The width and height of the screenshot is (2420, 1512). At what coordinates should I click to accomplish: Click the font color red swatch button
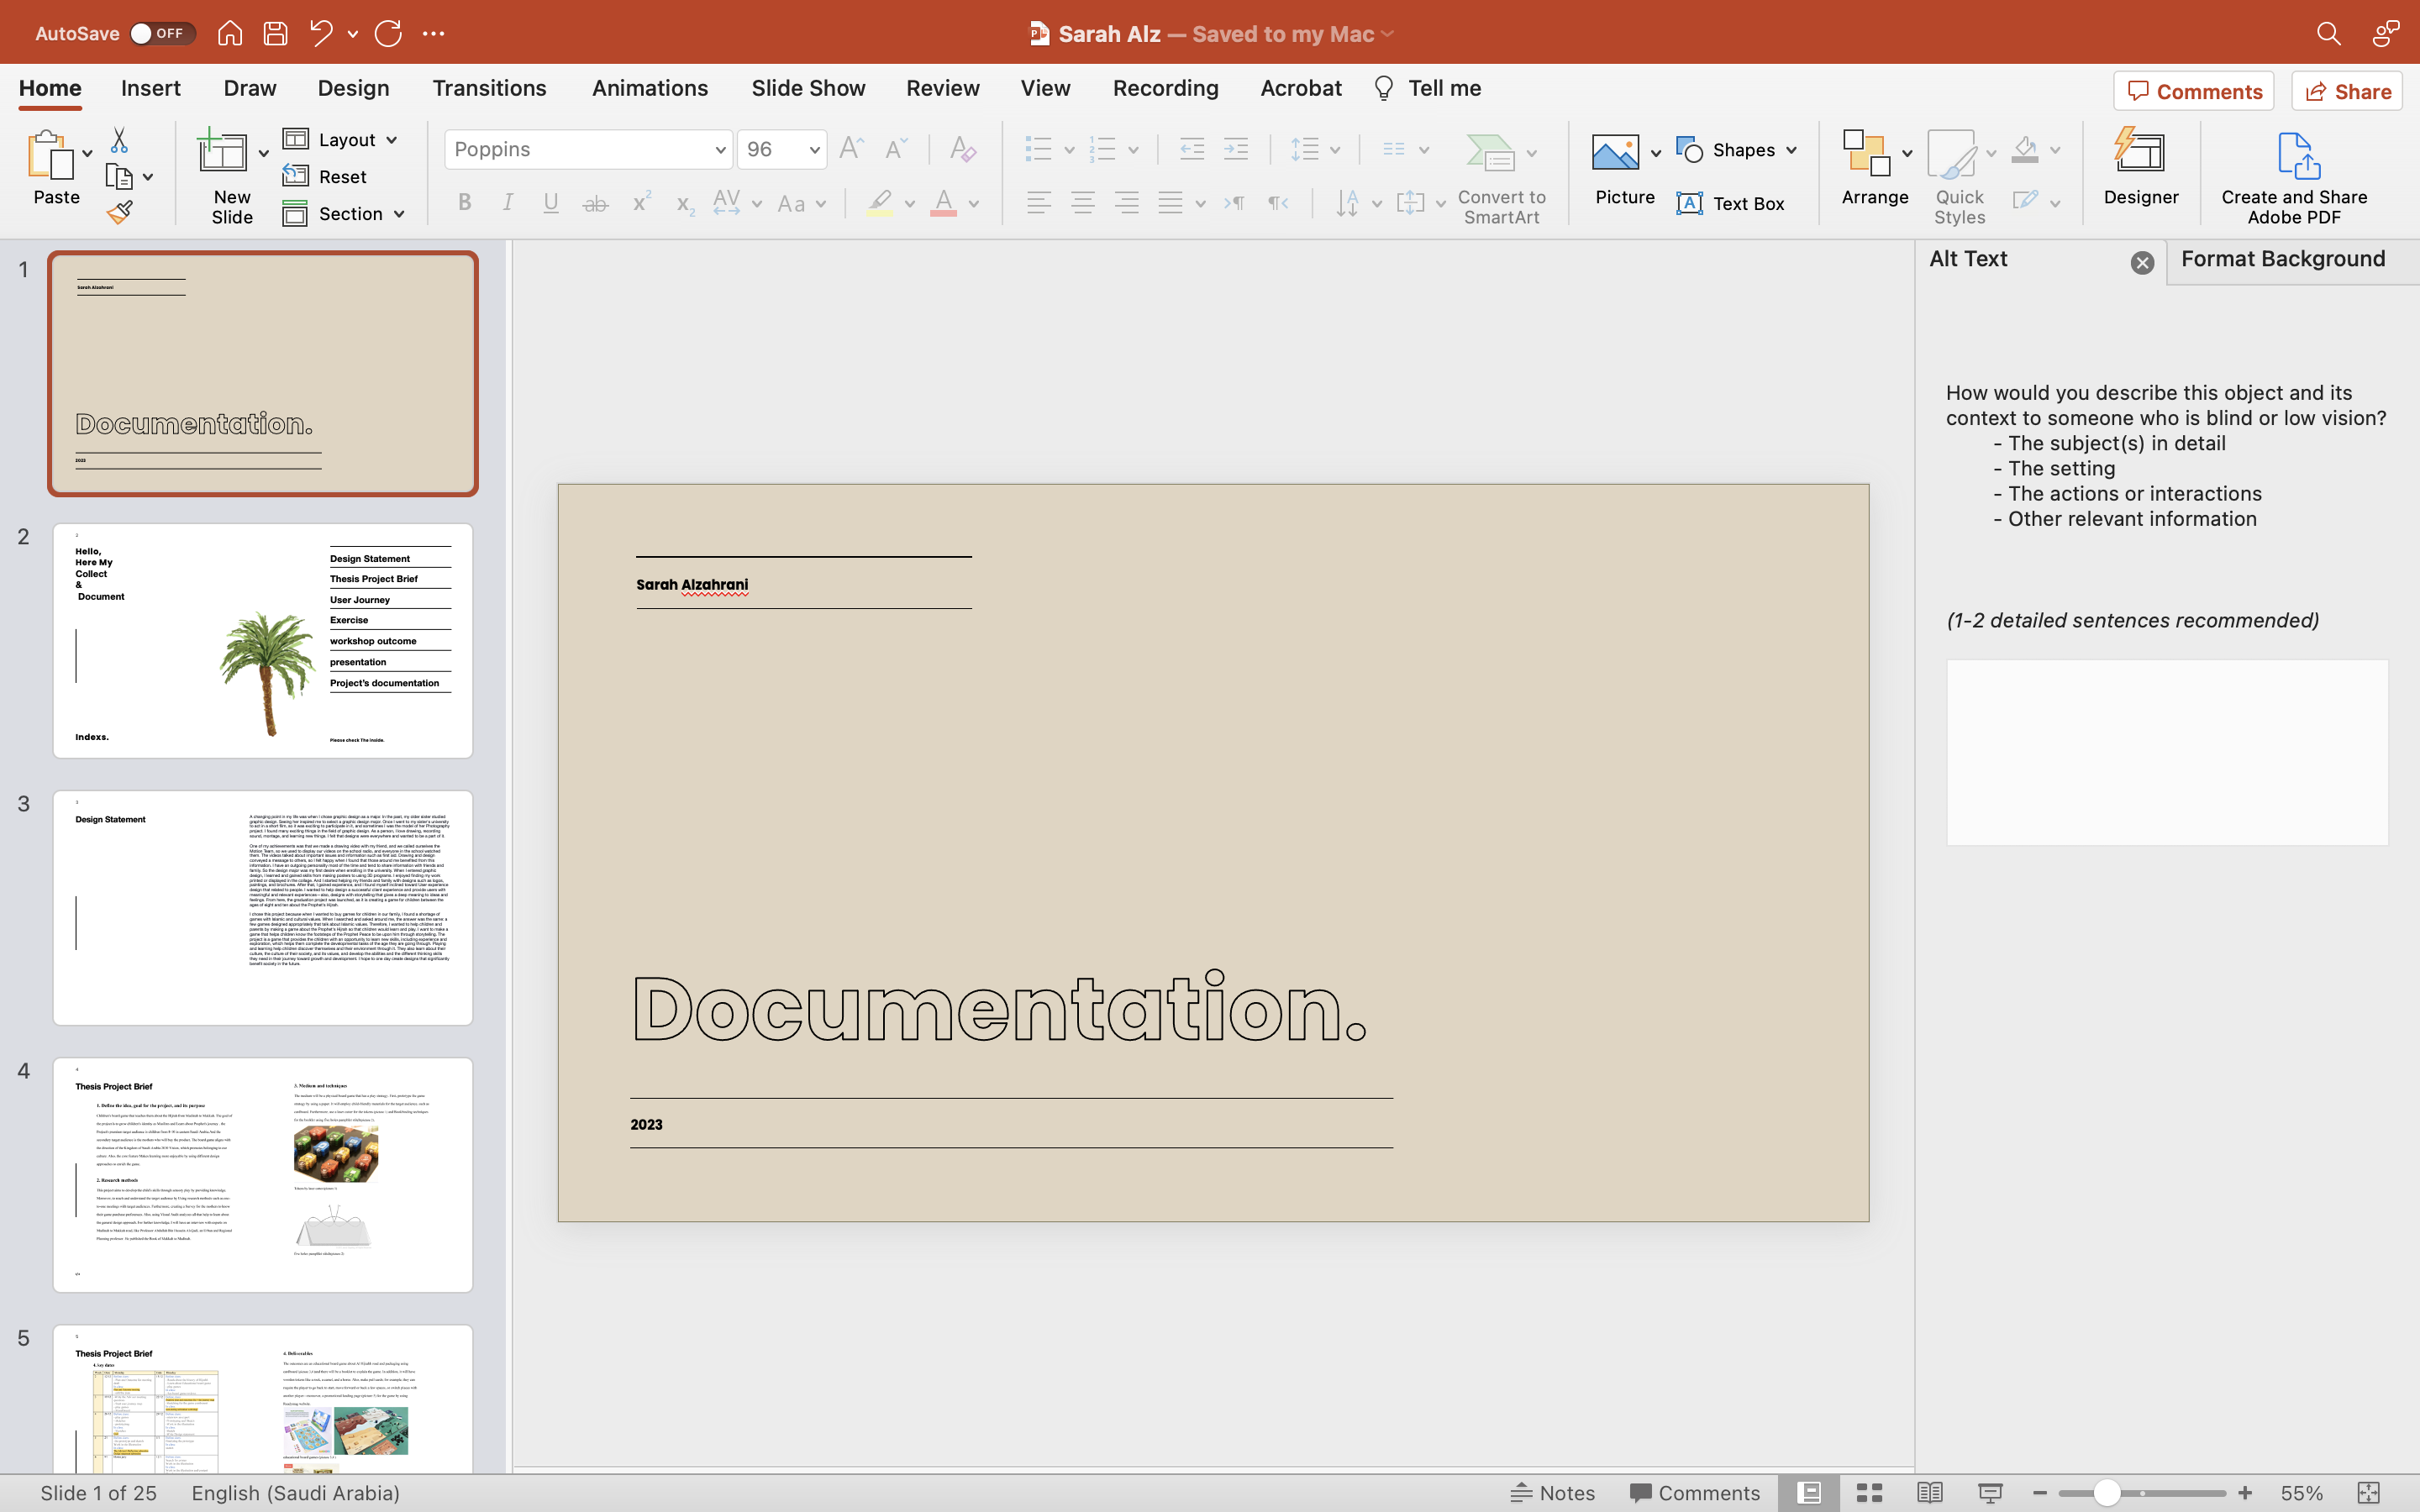pyautogui.click(x=943, y=203)
